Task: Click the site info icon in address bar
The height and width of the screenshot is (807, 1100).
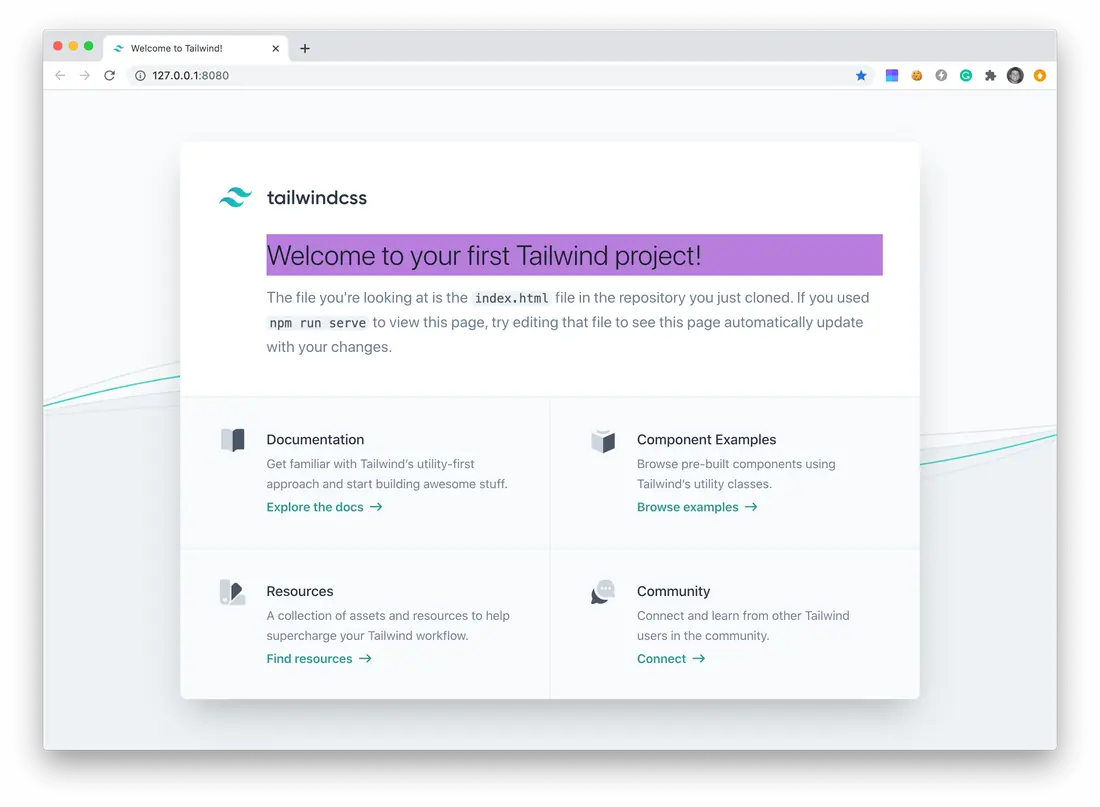Action: (140, 76)
